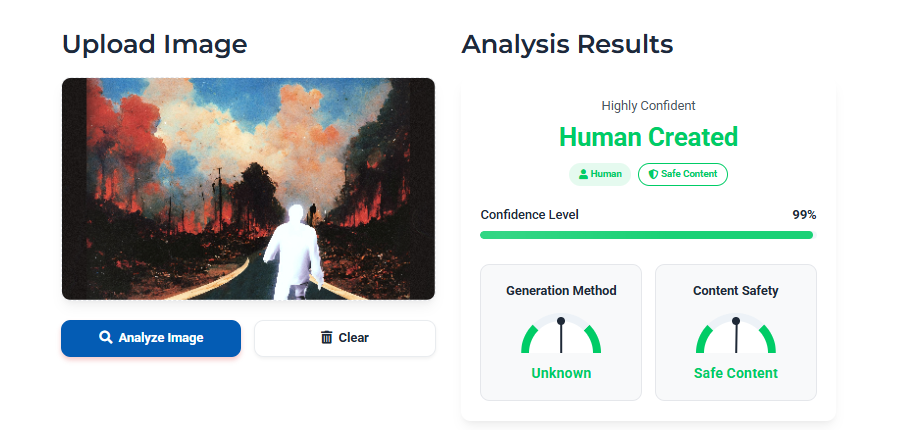Click the magnifier icon on Analyze Image
This screenshot has width=903, height=430.
(105, 337)
